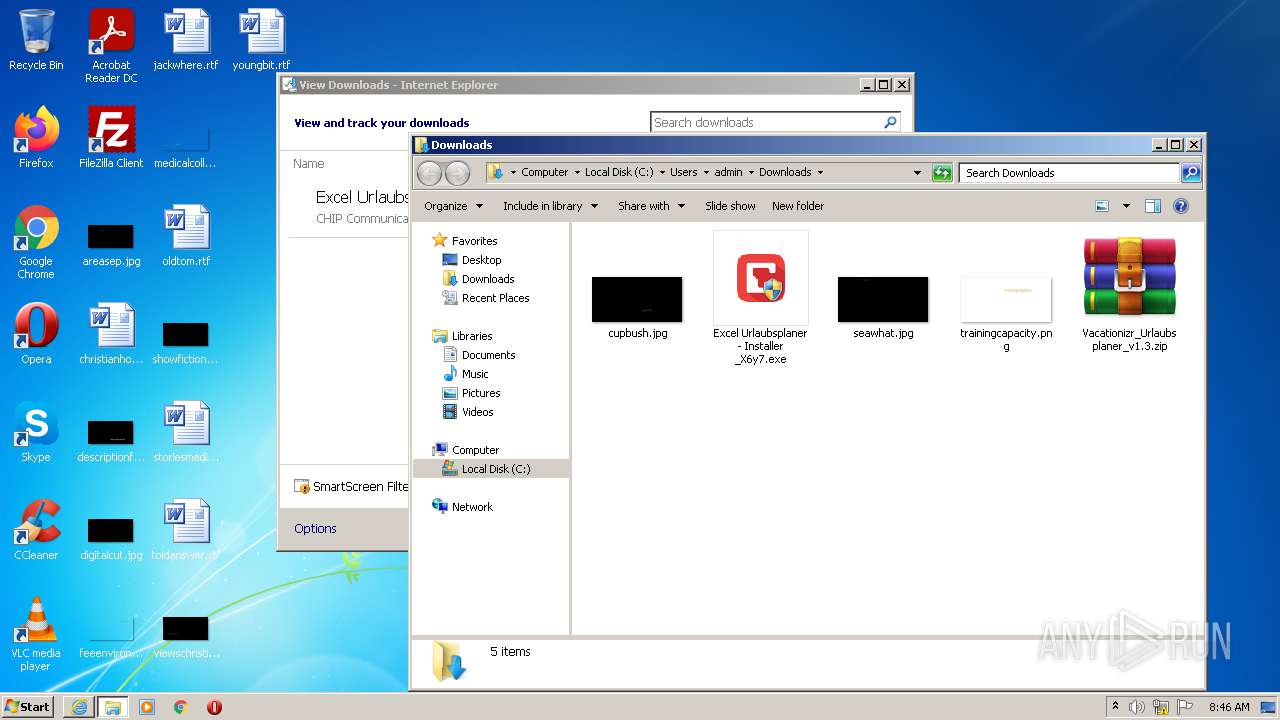Open the Recycle Bin desktop icon
Image resolution: width=1280 pixels, height=720 pixels.
[x=36, y=40]
